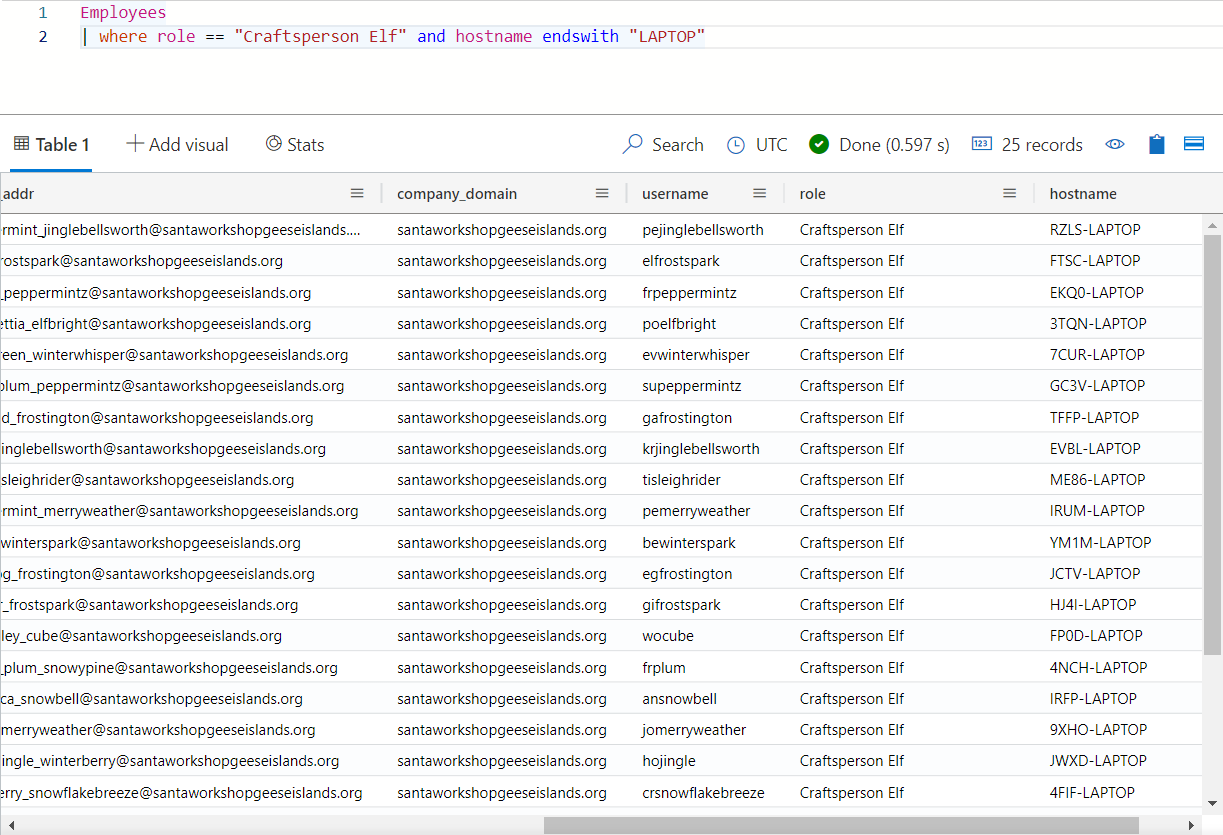Viewport: 1223px width, 835px height.
Task: Click the green Done status checkmark
Action: coord(819,145)
